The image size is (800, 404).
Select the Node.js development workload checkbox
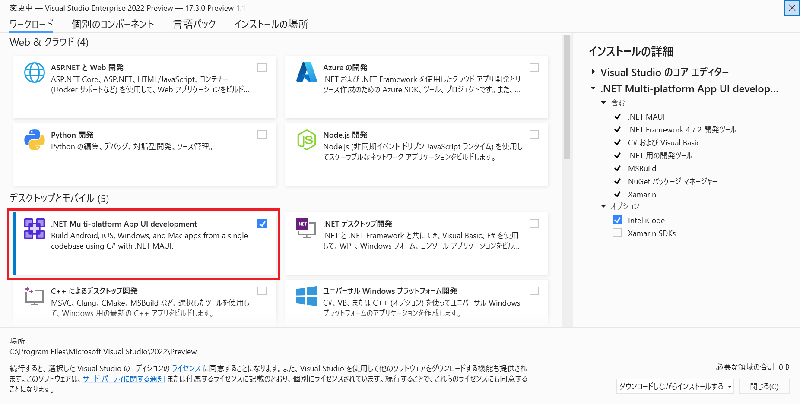pos(534,135)
